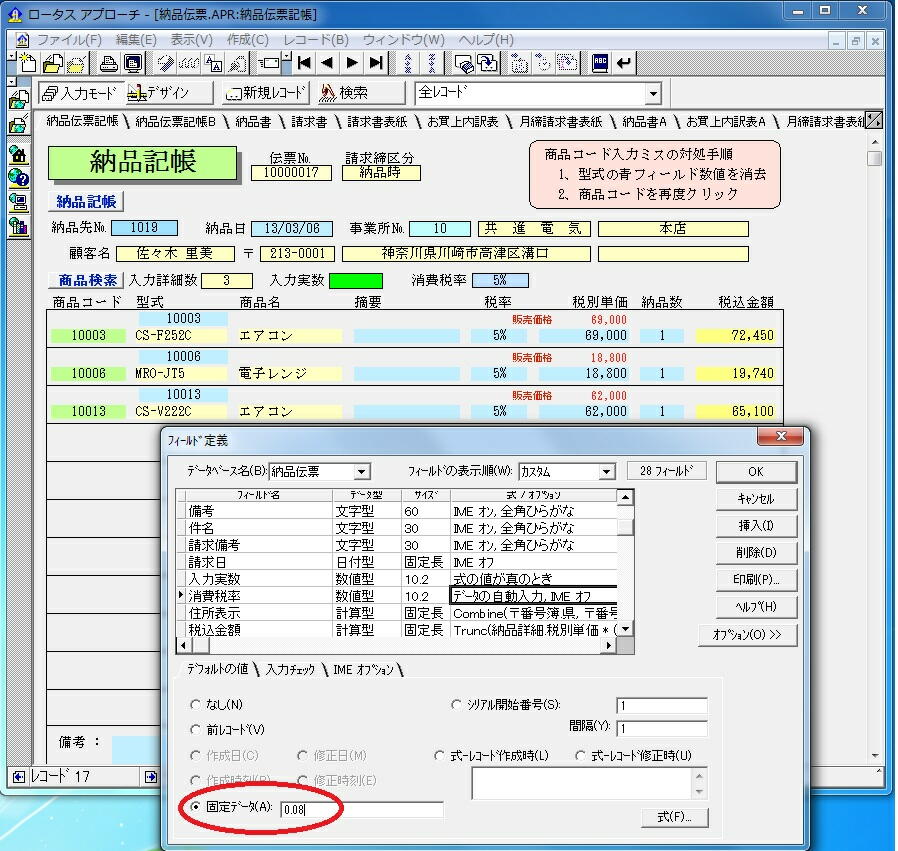The image size is (898, 851).
Task: Click the 商品検索 button
Action: (x=86, y=280)
